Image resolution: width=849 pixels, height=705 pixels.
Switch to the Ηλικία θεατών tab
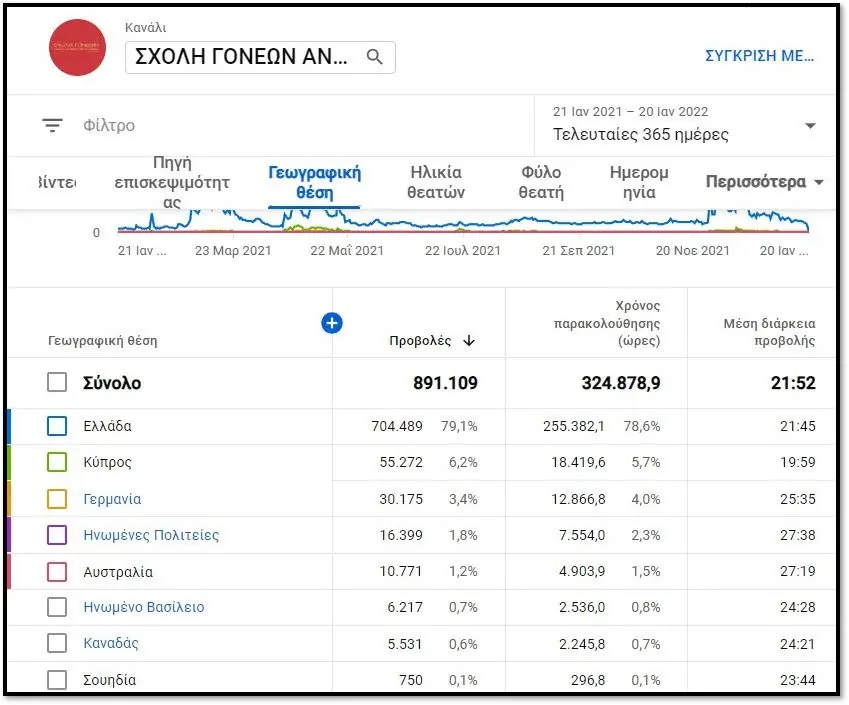click(x=437, y=182)
